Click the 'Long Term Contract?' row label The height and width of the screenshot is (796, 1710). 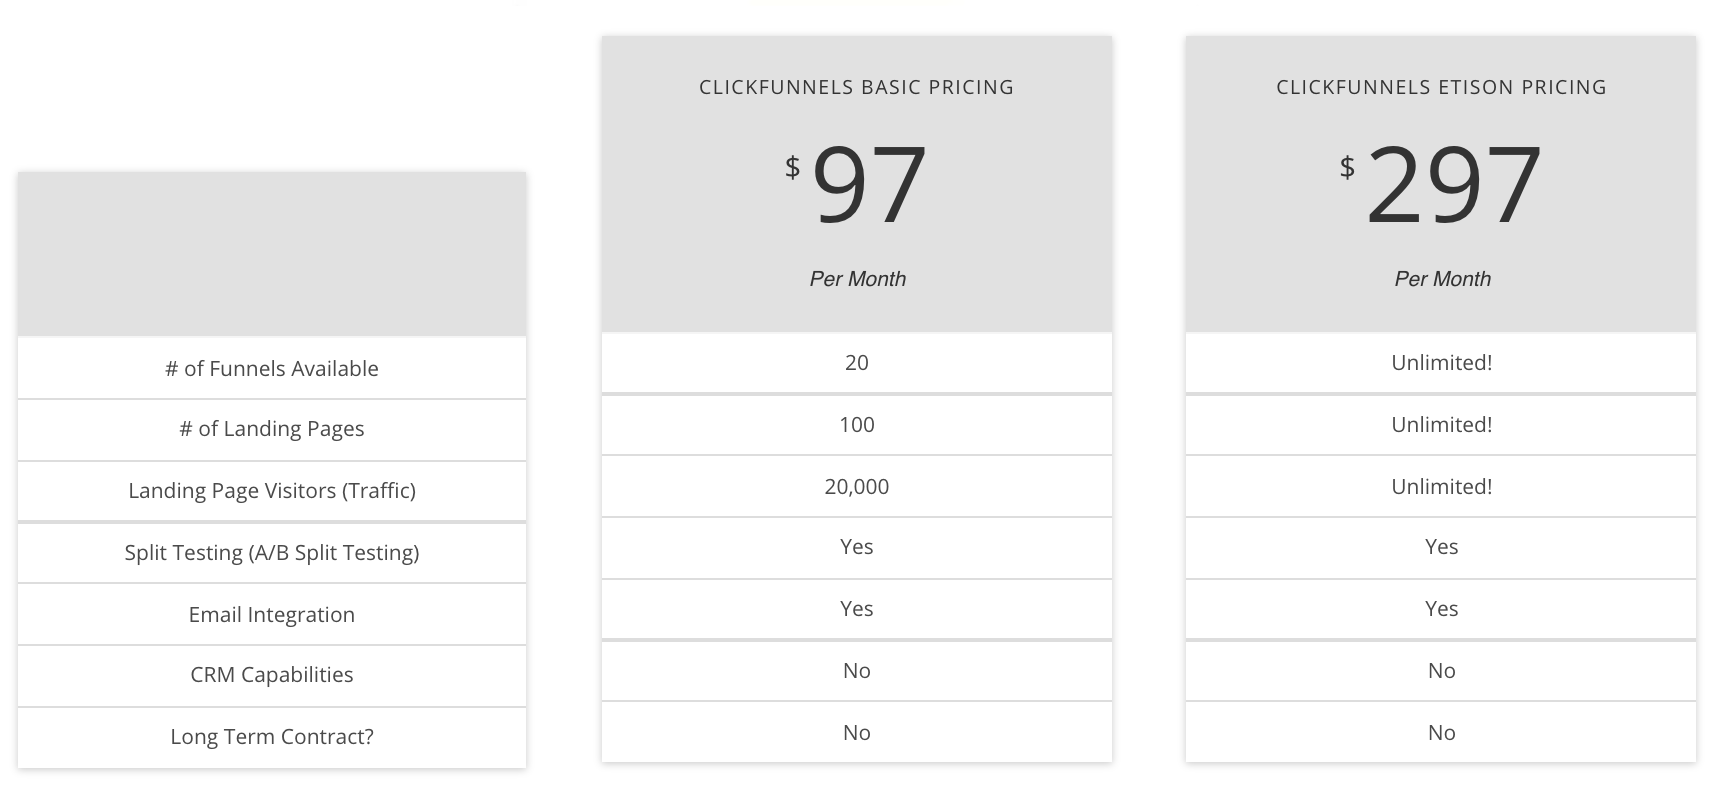tap(272, 737)
